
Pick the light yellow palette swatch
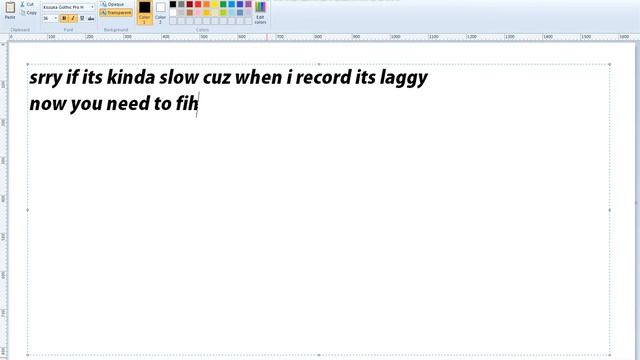point(215,13)
